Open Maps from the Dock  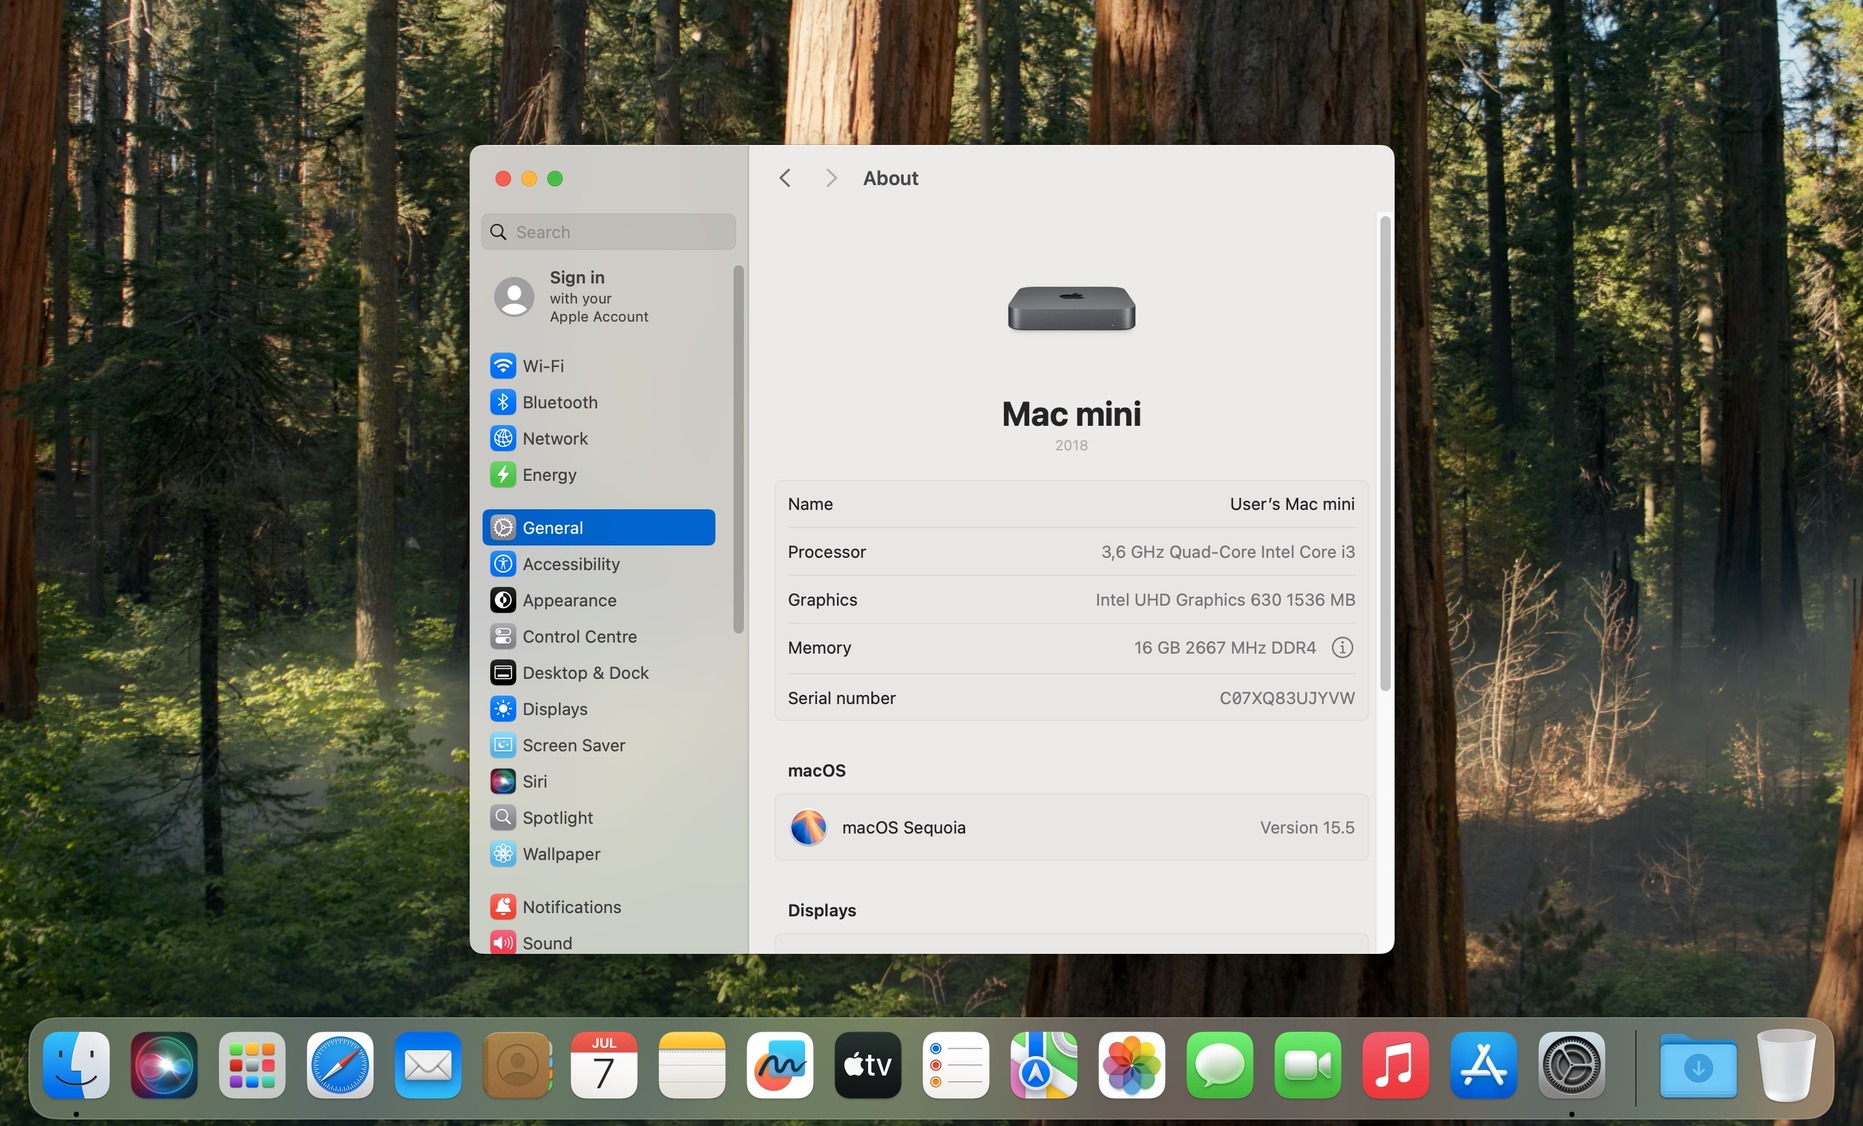pyautogui.click(x=1044, y=1065)
